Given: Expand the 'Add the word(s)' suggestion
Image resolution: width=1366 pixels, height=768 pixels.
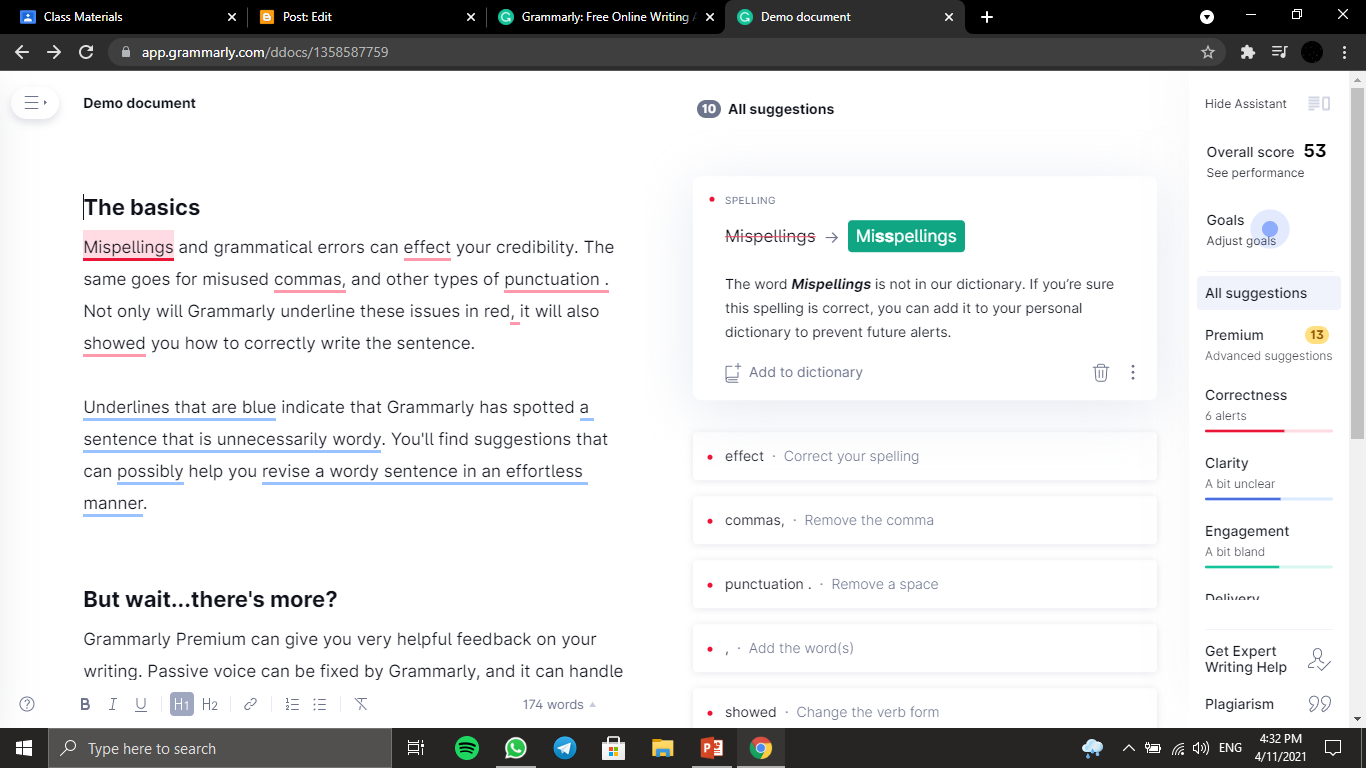Looking at the screenshot, I should pyautogui.click(x=925, y=648).
